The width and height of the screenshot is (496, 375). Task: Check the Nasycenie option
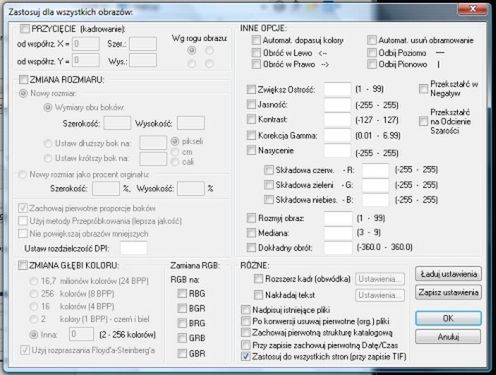(251, 150)
